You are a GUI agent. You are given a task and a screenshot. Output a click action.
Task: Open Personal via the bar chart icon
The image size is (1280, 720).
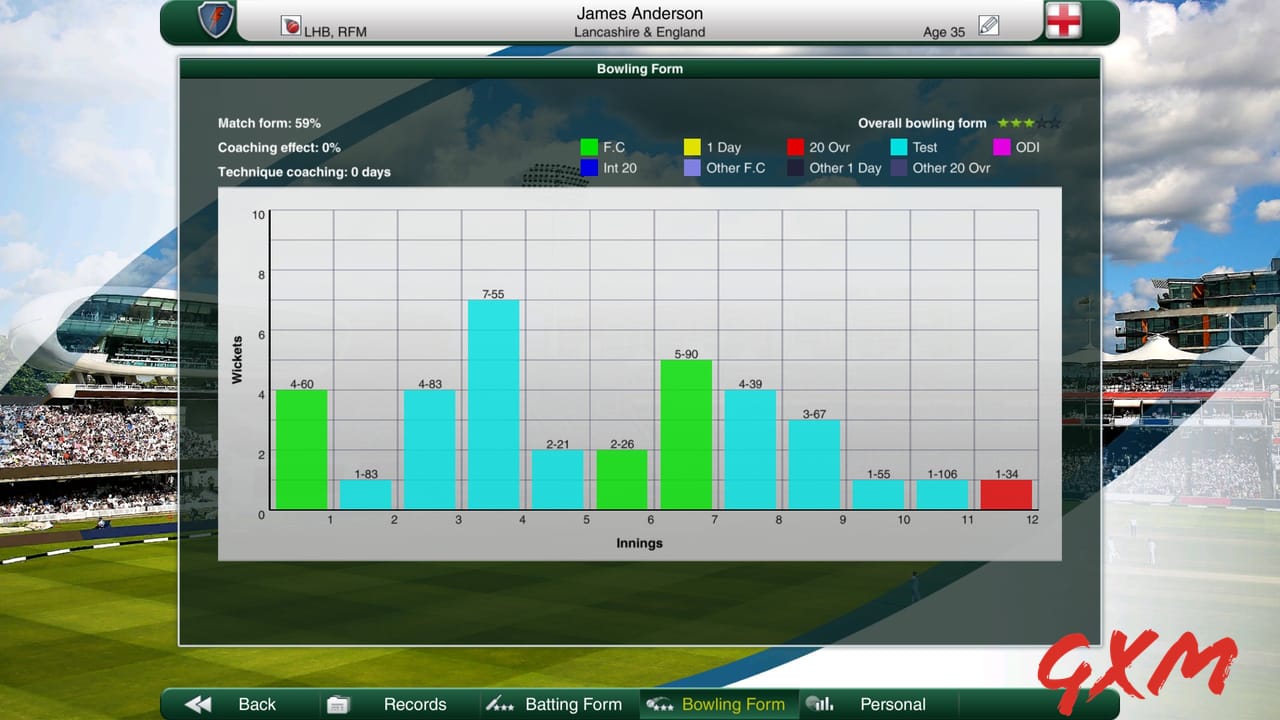820,704
